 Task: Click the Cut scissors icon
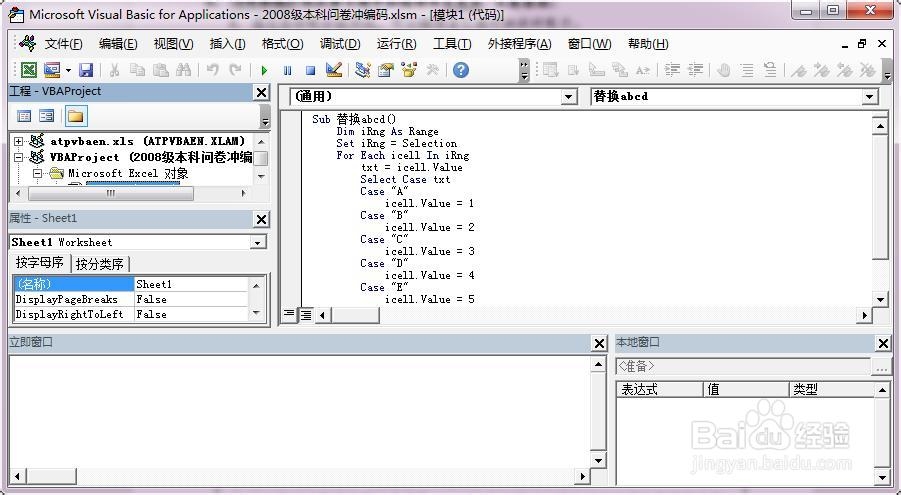click(x=114, y=70)
